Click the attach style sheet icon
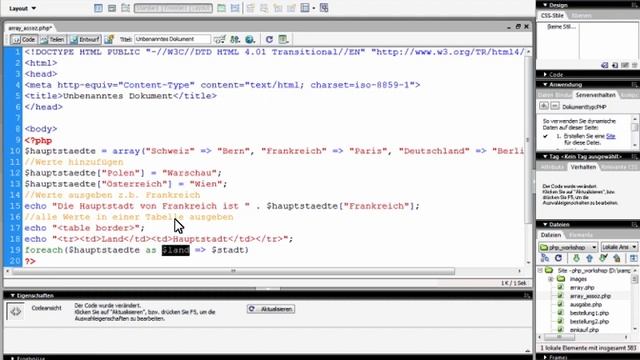 click(x=604, y=65)
